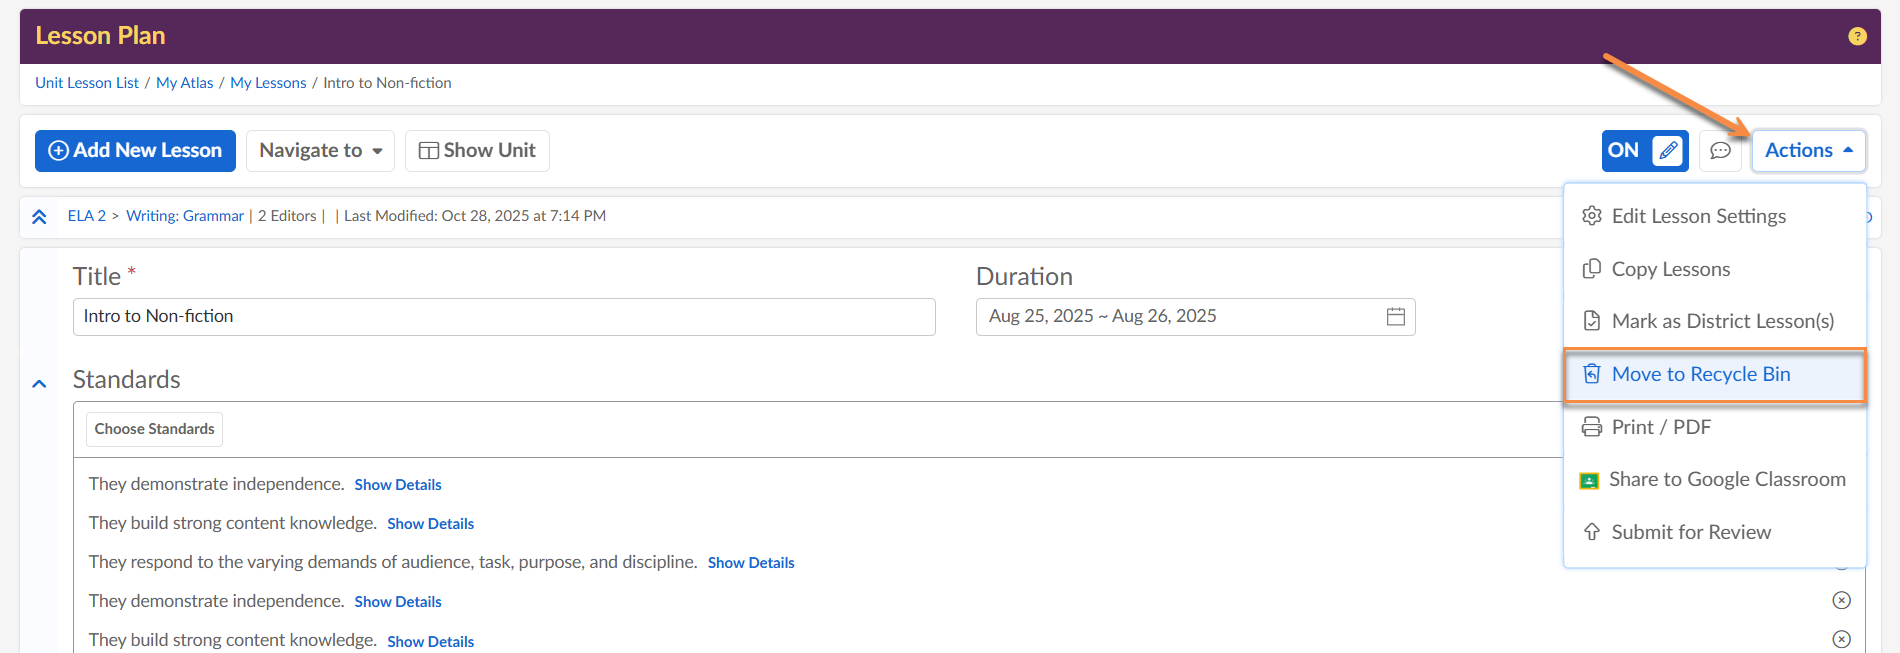Select Copy Lessons menu option
1900x653 pixels.
click(1670, 270)
